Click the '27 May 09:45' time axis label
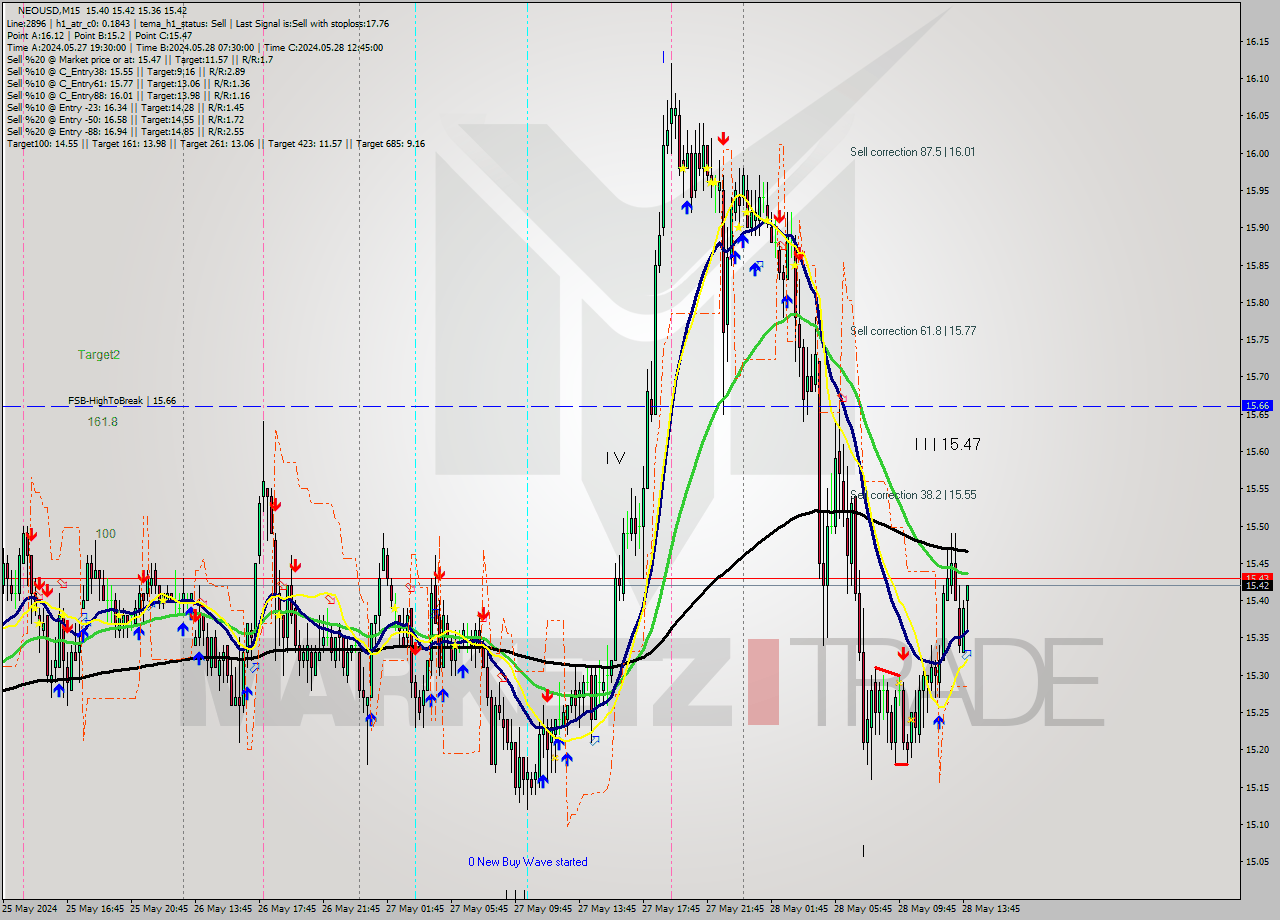This screenshot has height=920, width=1280. pyautogui.click(x=542, y=909)
